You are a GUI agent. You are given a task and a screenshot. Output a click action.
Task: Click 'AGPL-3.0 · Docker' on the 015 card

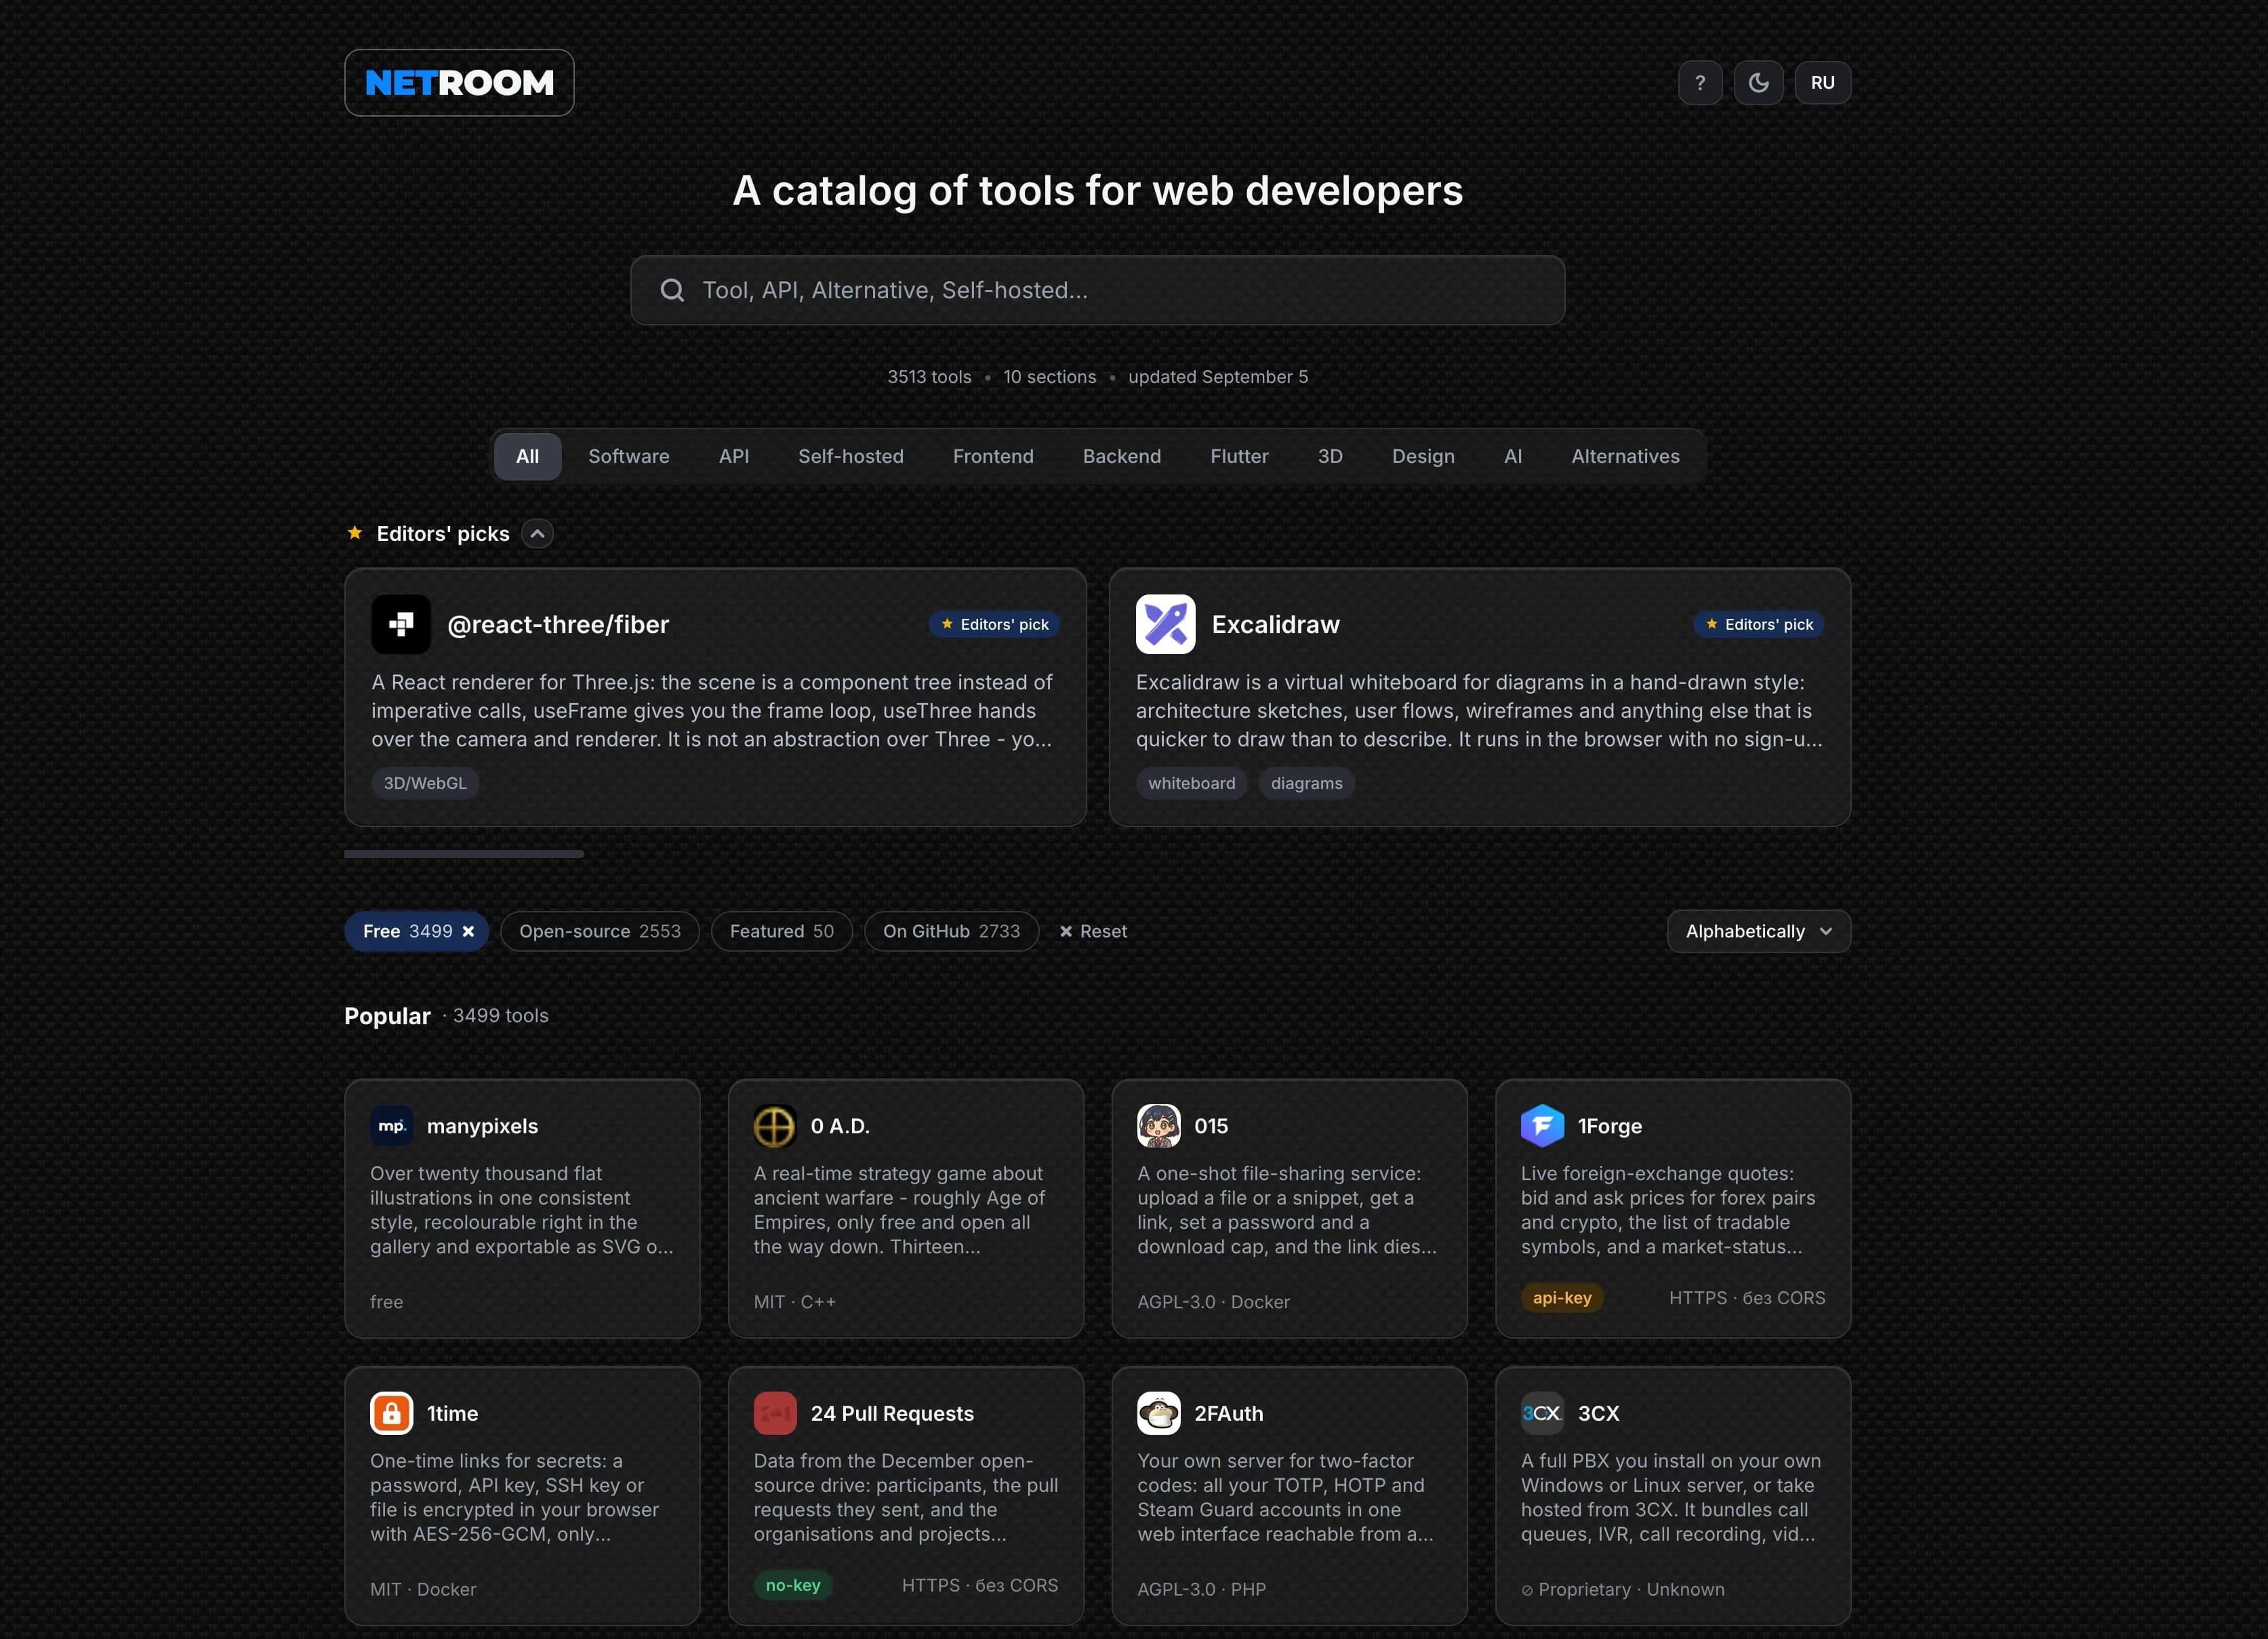pos(1213,1302)
